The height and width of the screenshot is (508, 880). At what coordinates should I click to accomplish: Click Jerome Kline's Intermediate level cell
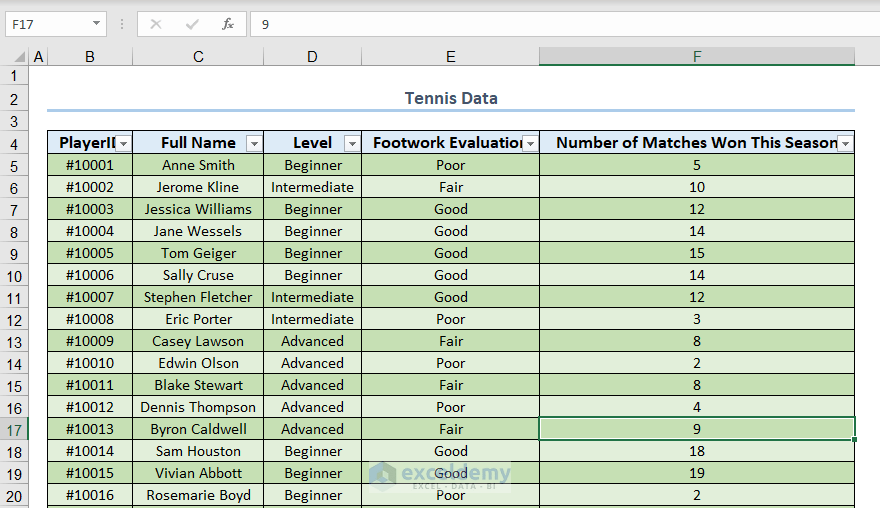click(x=313, y=187)
